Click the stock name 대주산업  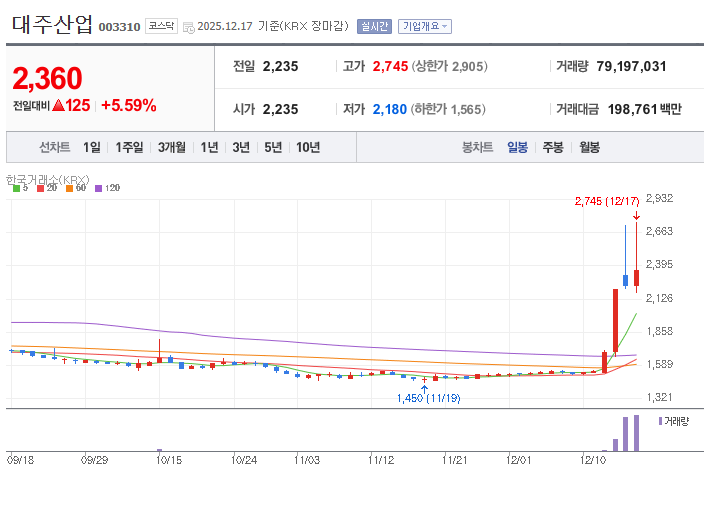click(52, 24)
